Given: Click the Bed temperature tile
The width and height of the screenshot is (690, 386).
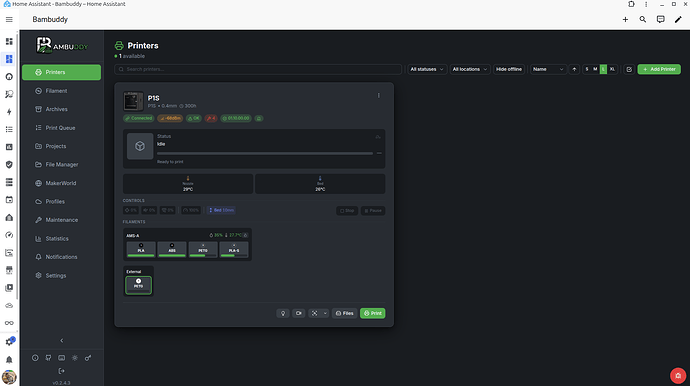Looking at the screenshot, I should pyautogui.click(x=320, y=184).
